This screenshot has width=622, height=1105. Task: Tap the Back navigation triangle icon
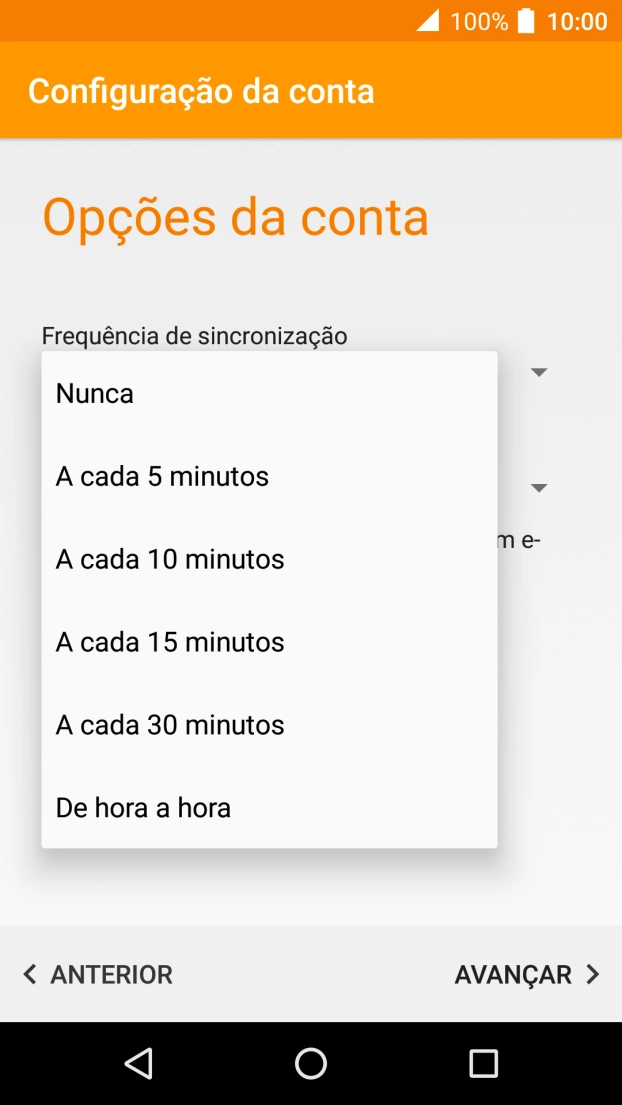point(139,1063)
